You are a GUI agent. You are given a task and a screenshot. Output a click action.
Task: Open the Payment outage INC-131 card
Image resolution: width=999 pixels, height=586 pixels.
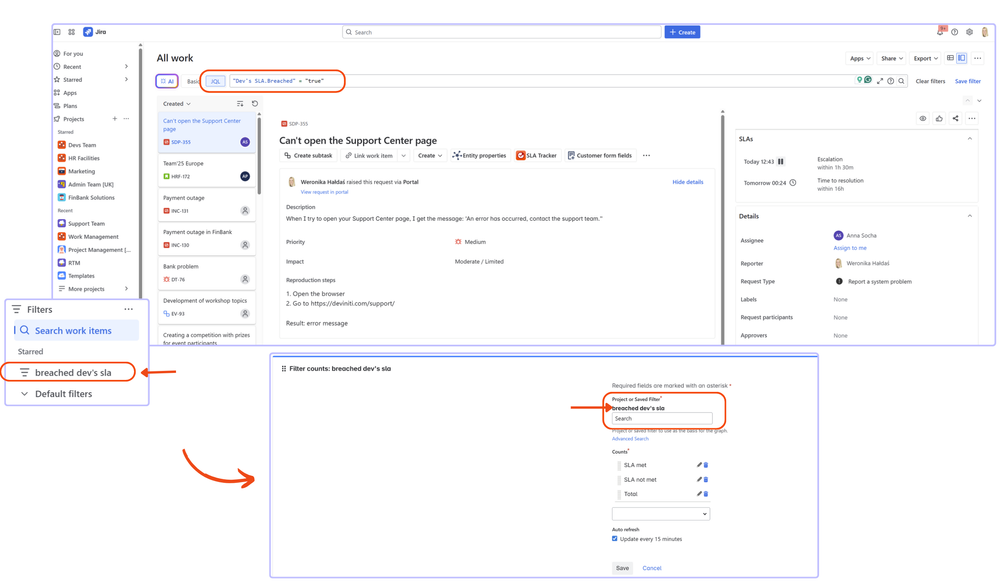[x=206, y=204]
